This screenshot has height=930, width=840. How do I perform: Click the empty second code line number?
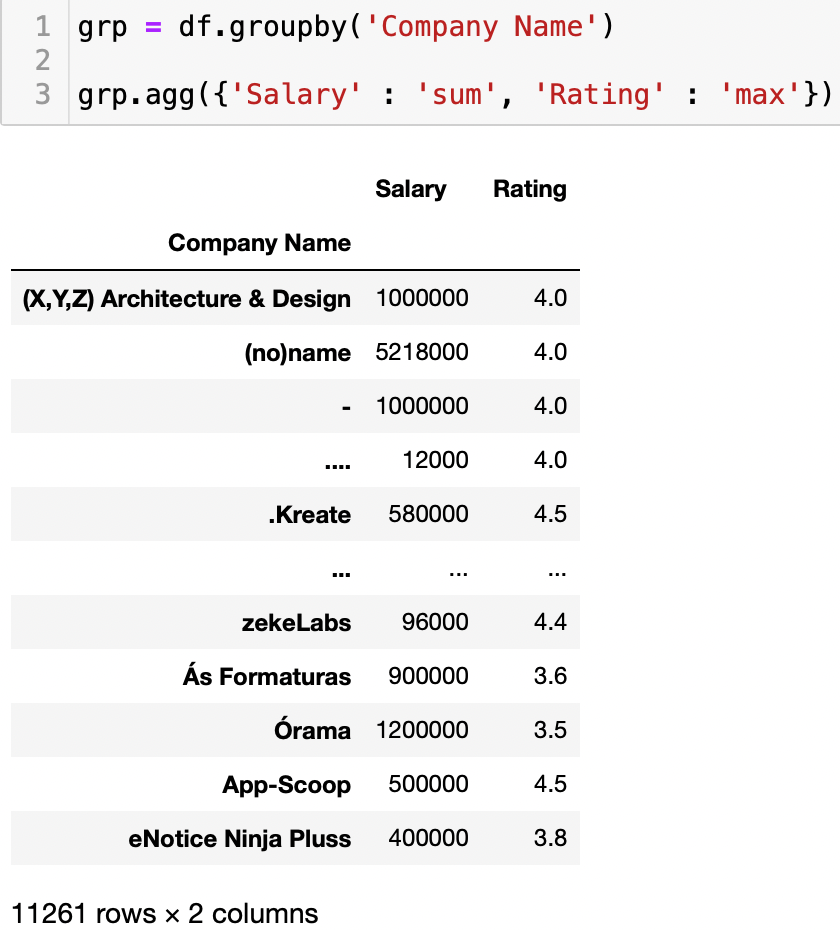[x=41, y=60]
